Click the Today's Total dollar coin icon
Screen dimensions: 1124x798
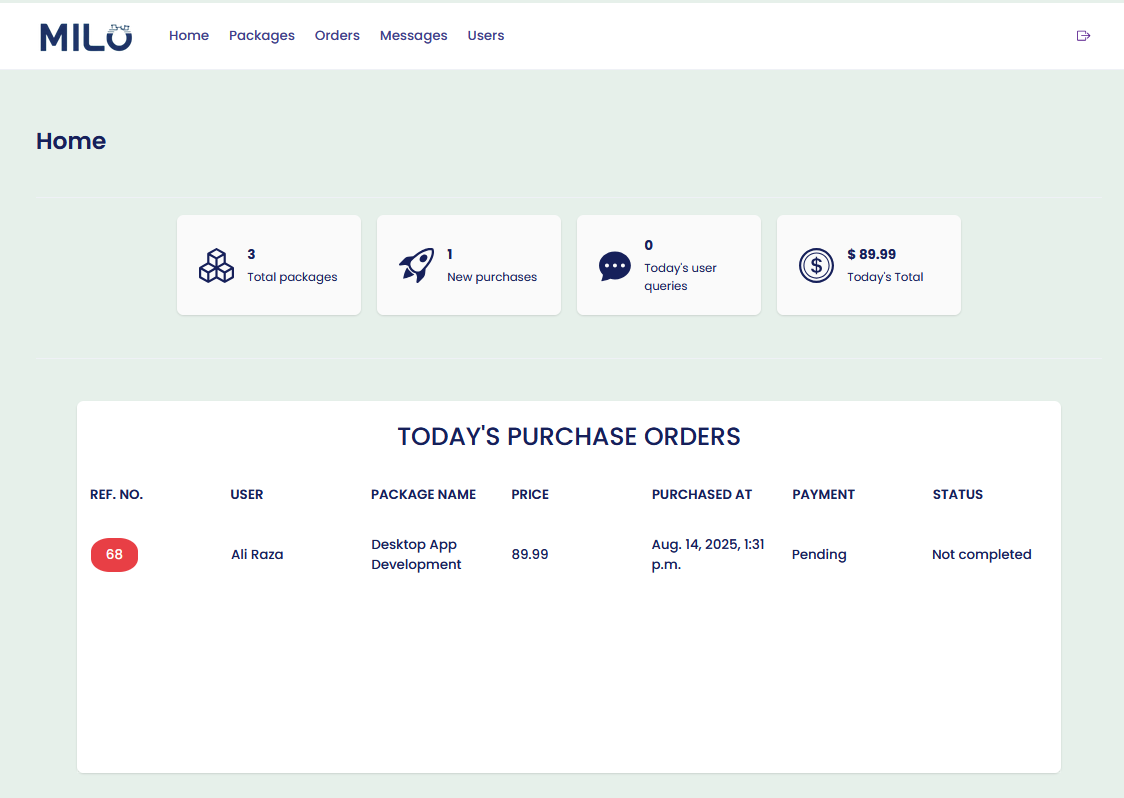click(816, 265)
